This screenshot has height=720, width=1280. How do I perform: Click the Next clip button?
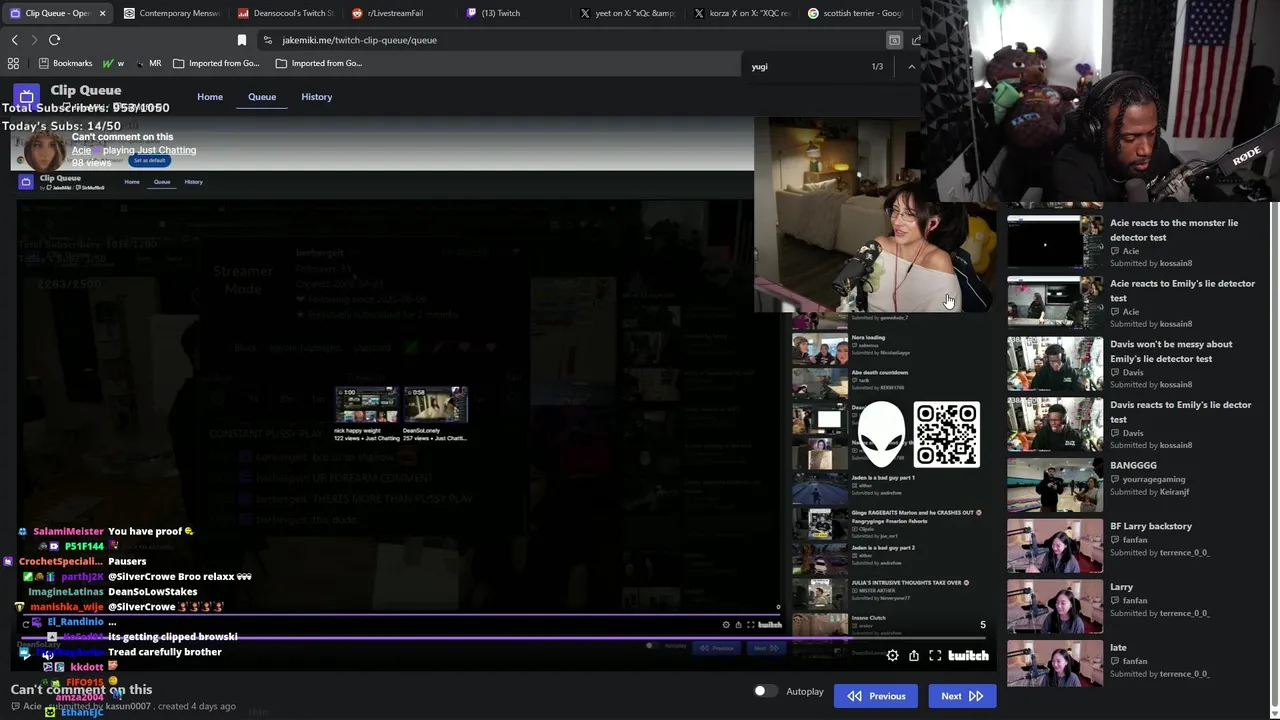coord(962,696)
